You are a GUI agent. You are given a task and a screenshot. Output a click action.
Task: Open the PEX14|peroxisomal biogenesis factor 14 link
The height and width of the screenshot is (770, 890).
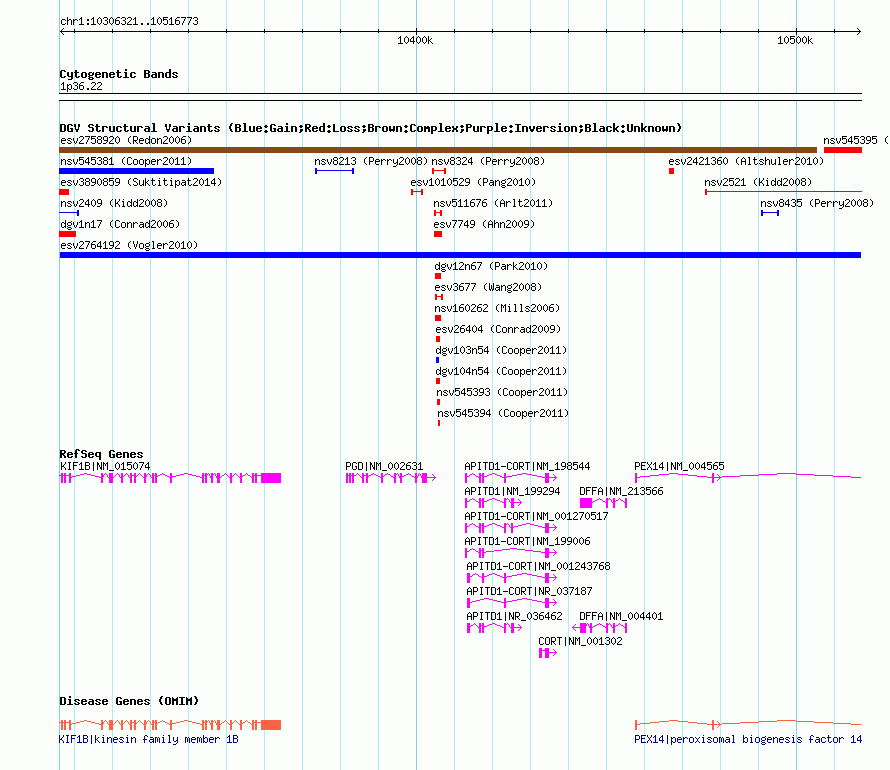[748, 739]
